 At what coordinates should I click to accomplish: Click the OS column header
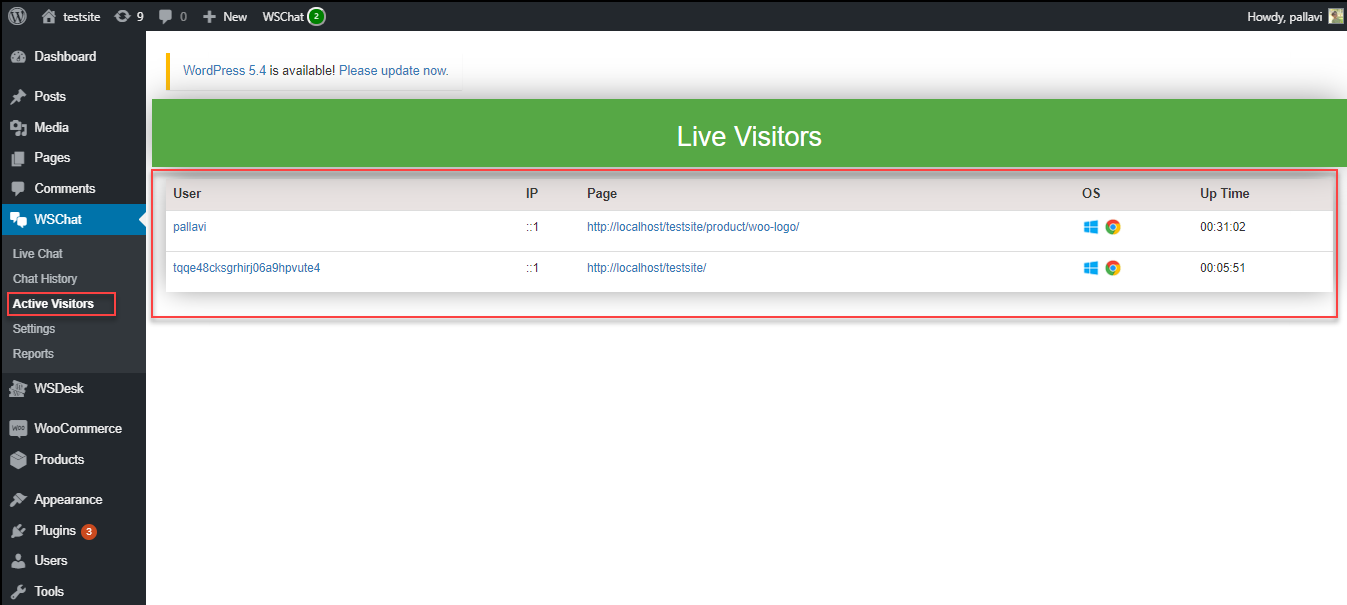(1091, 194)
